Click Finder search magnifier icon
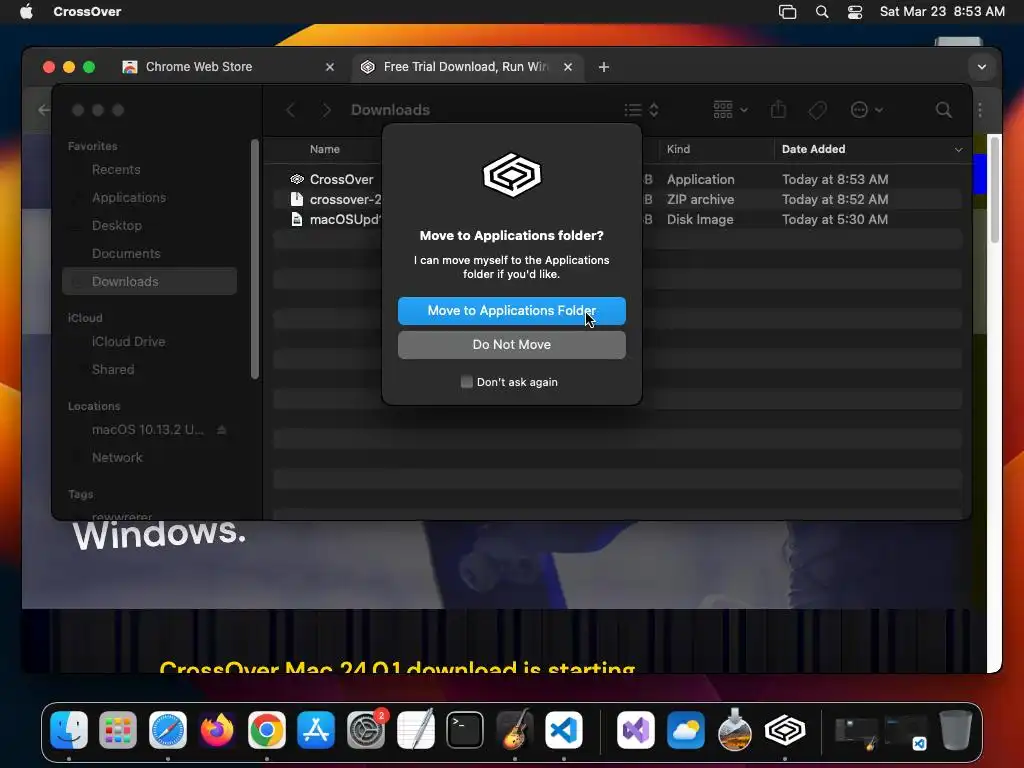 (943, 110)
